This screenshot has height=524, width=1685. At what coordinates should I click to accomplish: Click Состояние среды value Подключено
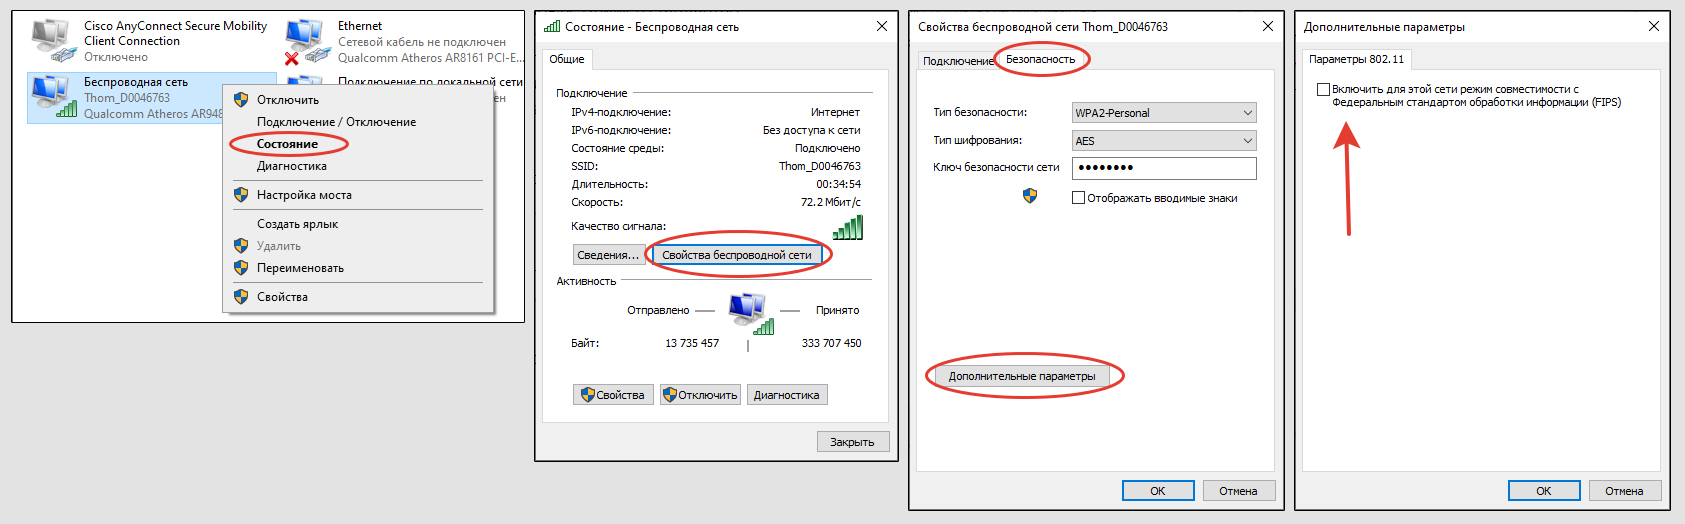point(828,148)
